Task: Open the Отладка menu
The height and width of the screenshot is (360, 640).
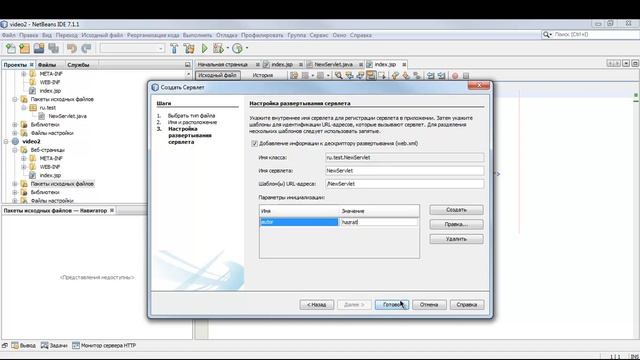Action: (227, 35)
